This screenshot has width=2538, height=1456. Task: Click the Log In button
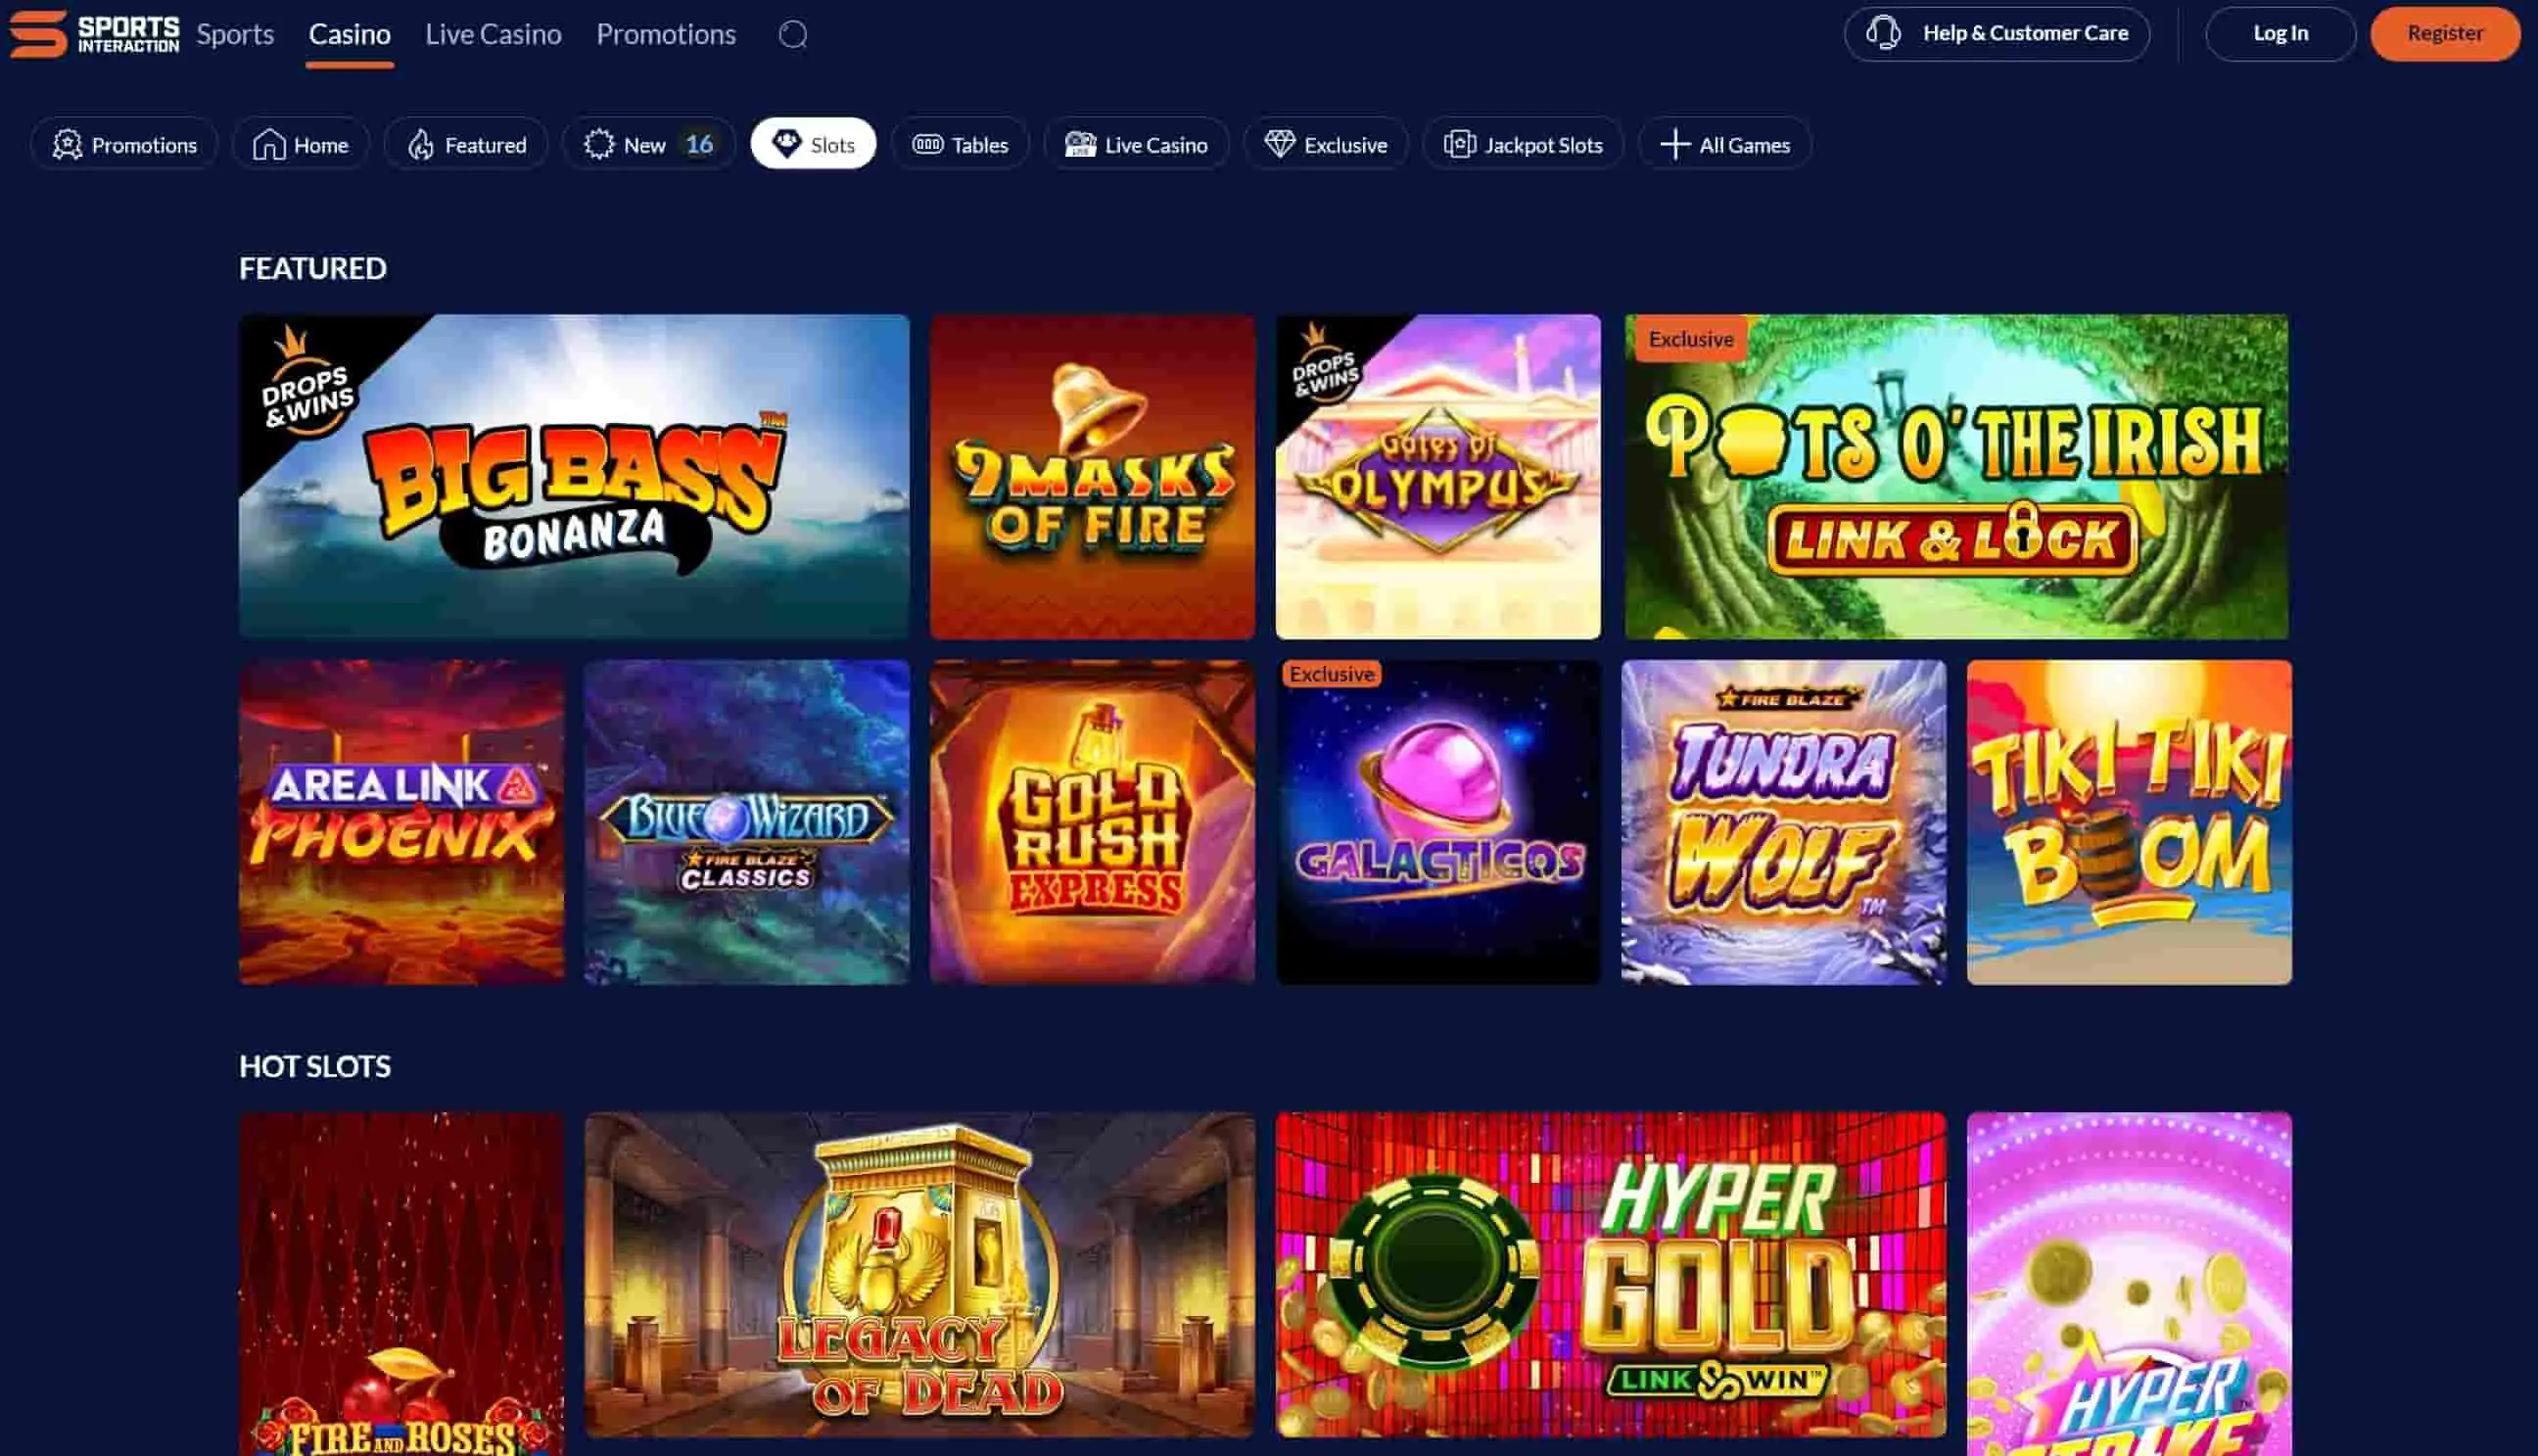click(x=2280, y=34)
